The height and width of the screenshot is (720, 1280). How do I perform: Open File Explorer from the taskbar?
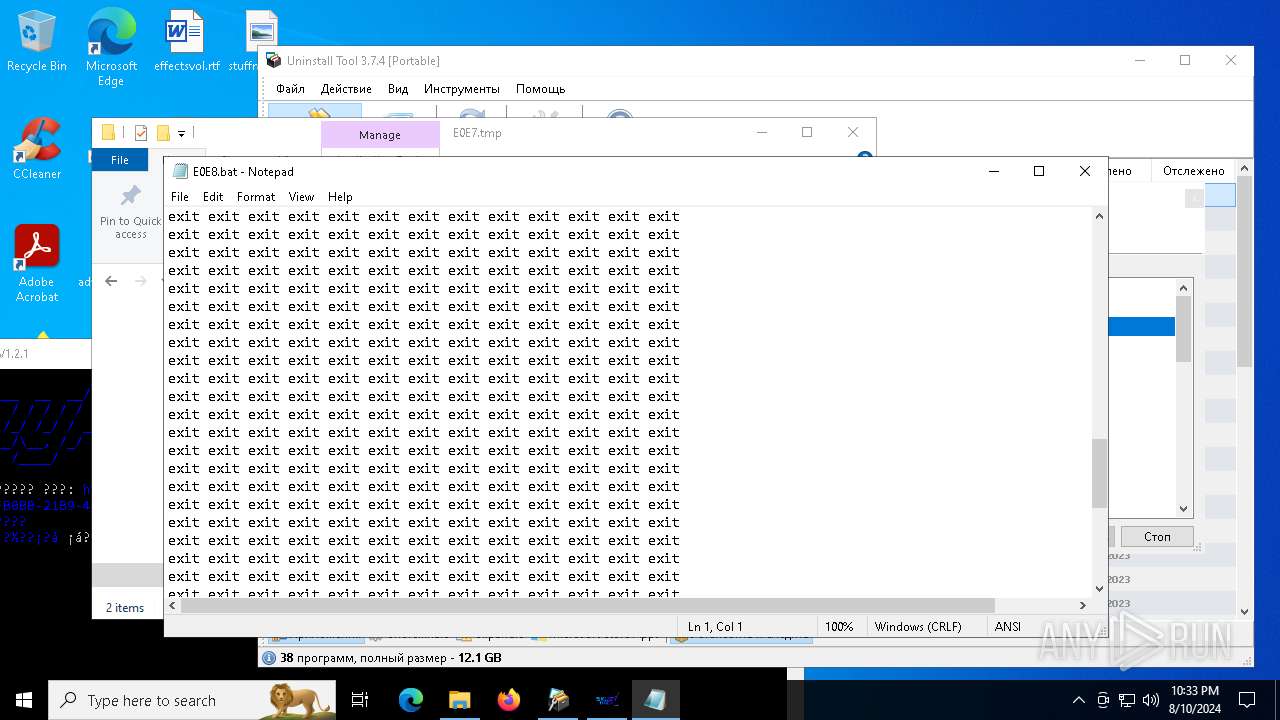[x=459, y=700]
